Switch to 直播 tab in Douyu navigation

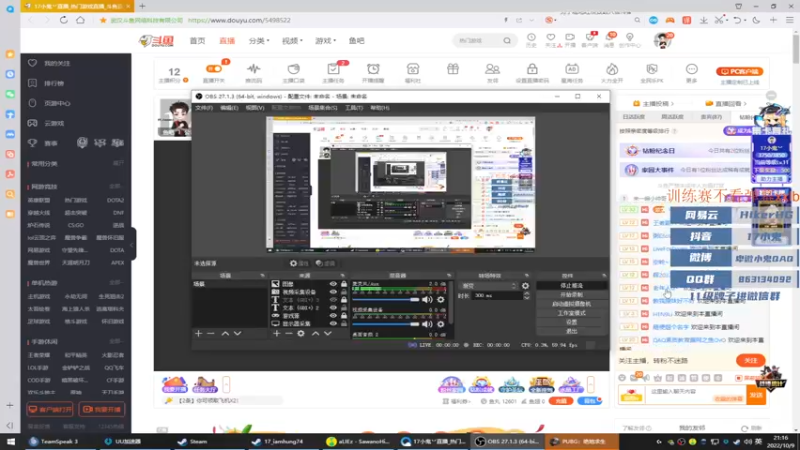pyautogui.click(x=227, y=40)
